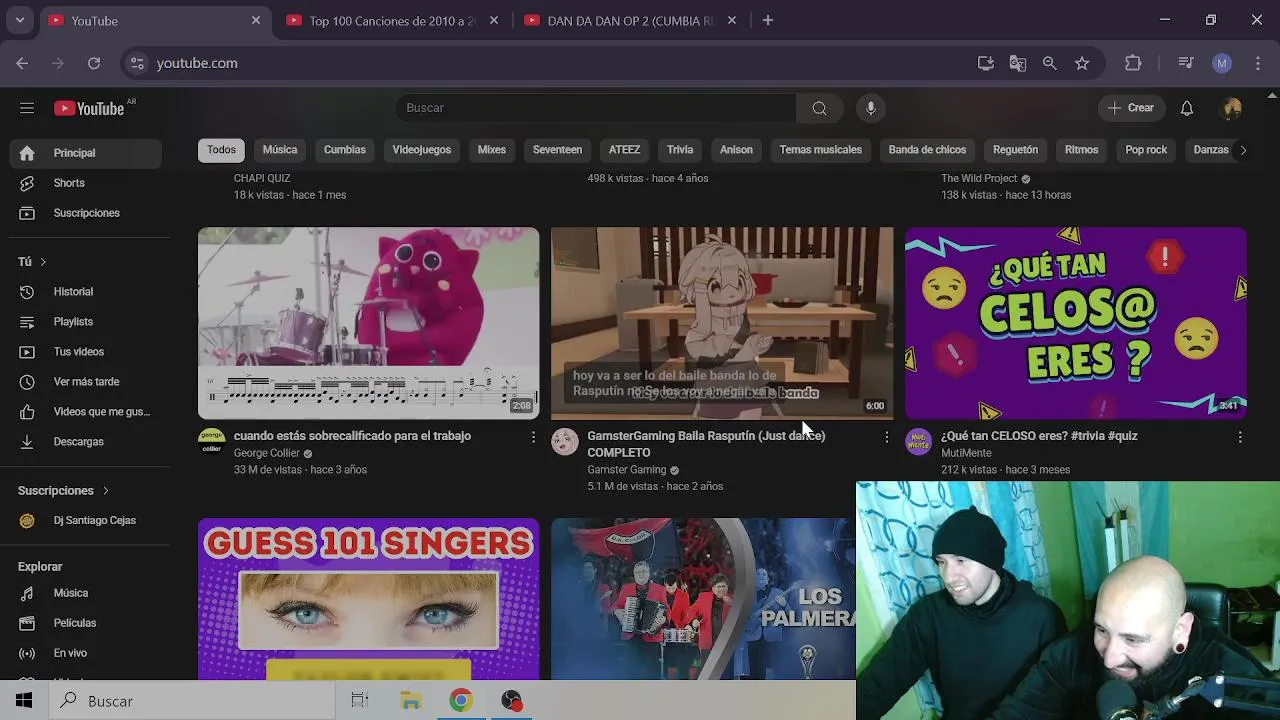This screenshot has height=720, width=1280.
Task: Open Tus videos in sidebar
Action: coord(85,352)
